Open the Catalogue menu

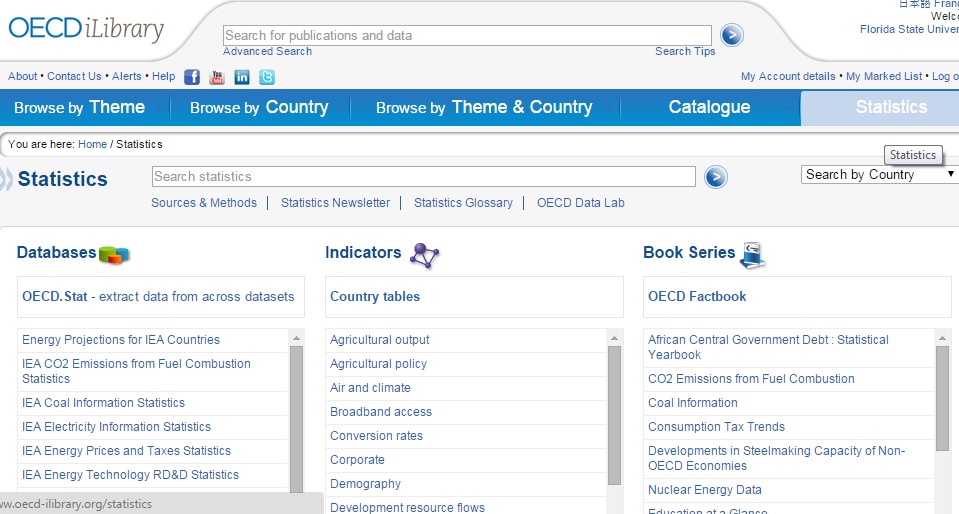(x=709, y=107)
